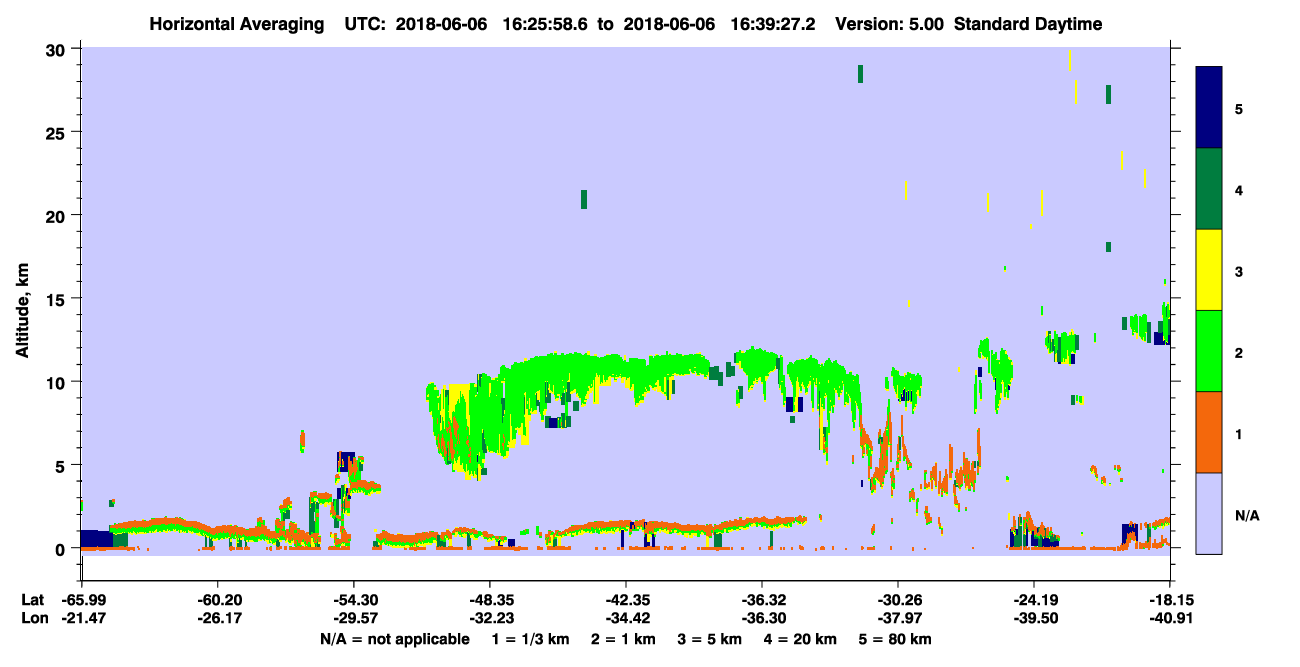Image resolution: width=1300 pixels, height=667 pixels.
Task: Click the colorbar label N/A
Action: point(1246,515)
